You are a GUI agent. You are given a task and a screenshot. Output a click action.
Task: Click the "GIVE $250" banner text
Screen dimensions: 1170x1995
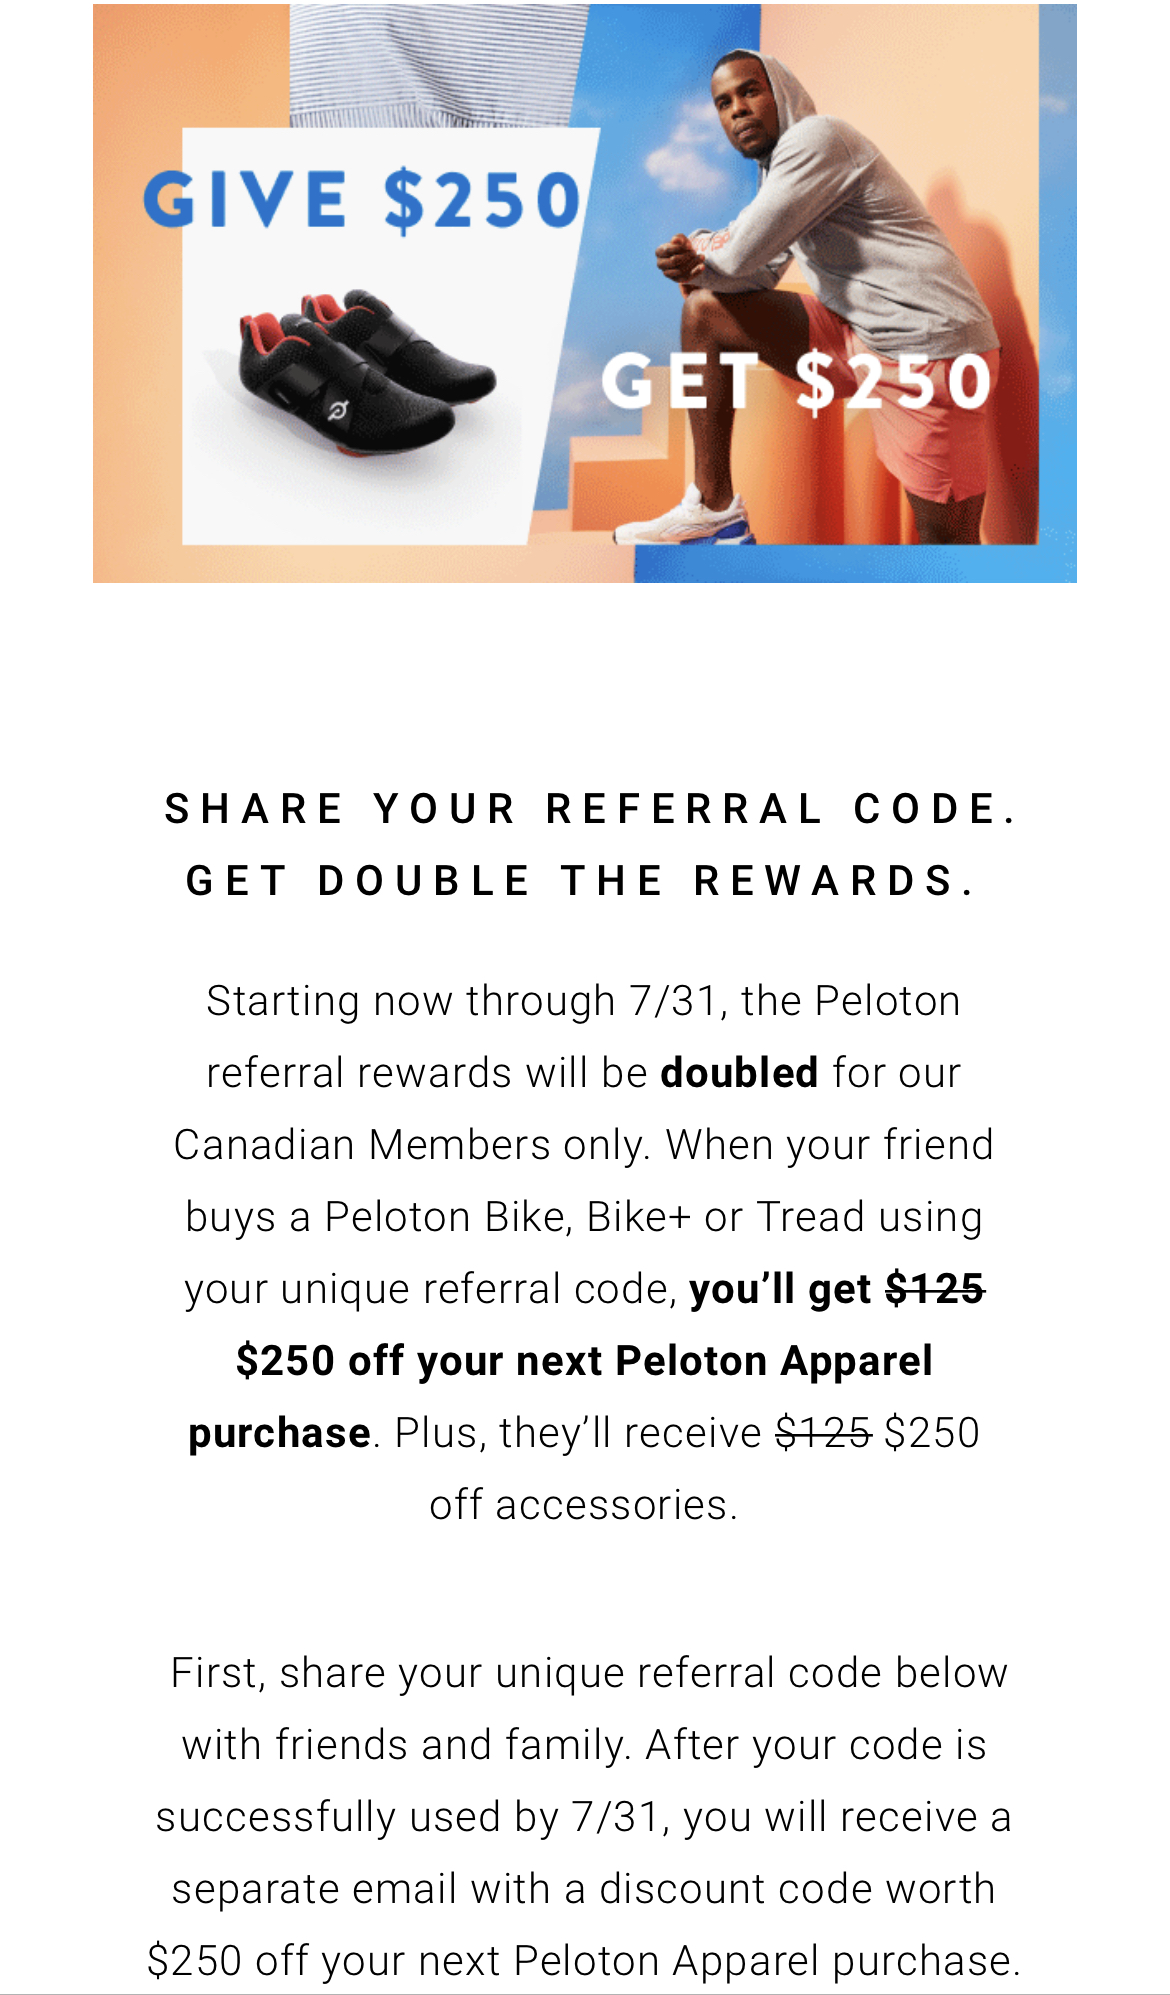click(362, 200)
